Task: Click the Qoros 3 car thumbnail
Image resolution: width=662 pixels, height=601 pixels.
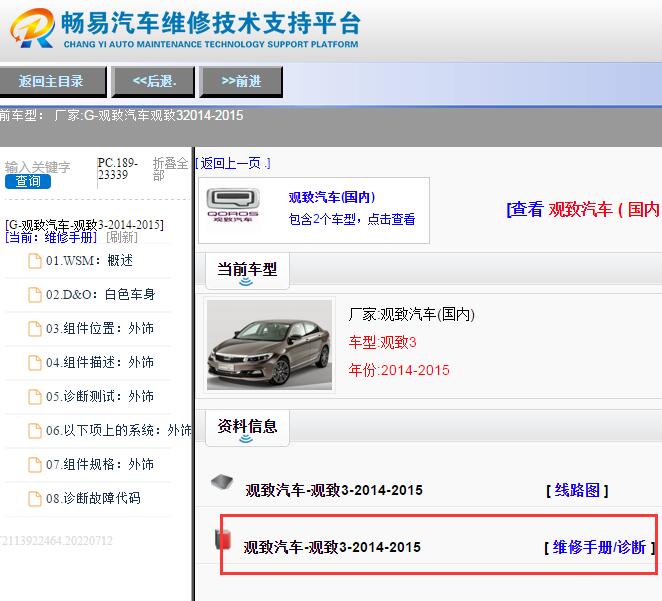Action: click(x=269, y=345)
